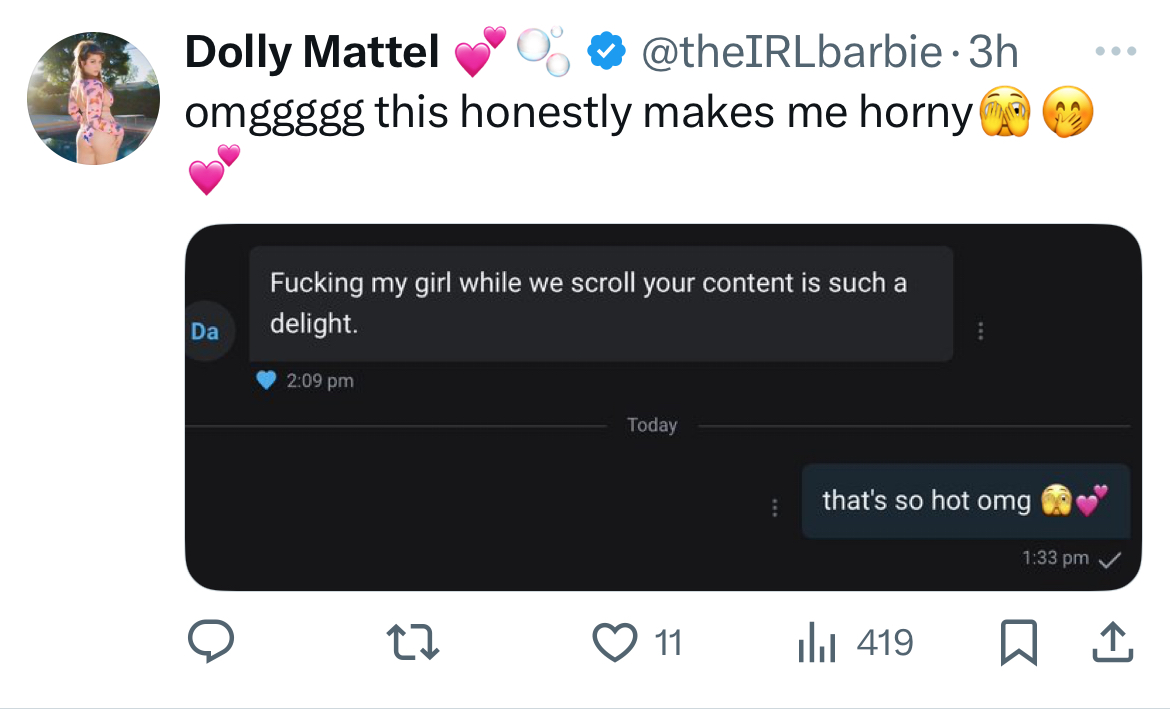1170x711 pixels.
Task: Like the tweet with heart icon
Action: pyautogui.click(x=615, y=642)
